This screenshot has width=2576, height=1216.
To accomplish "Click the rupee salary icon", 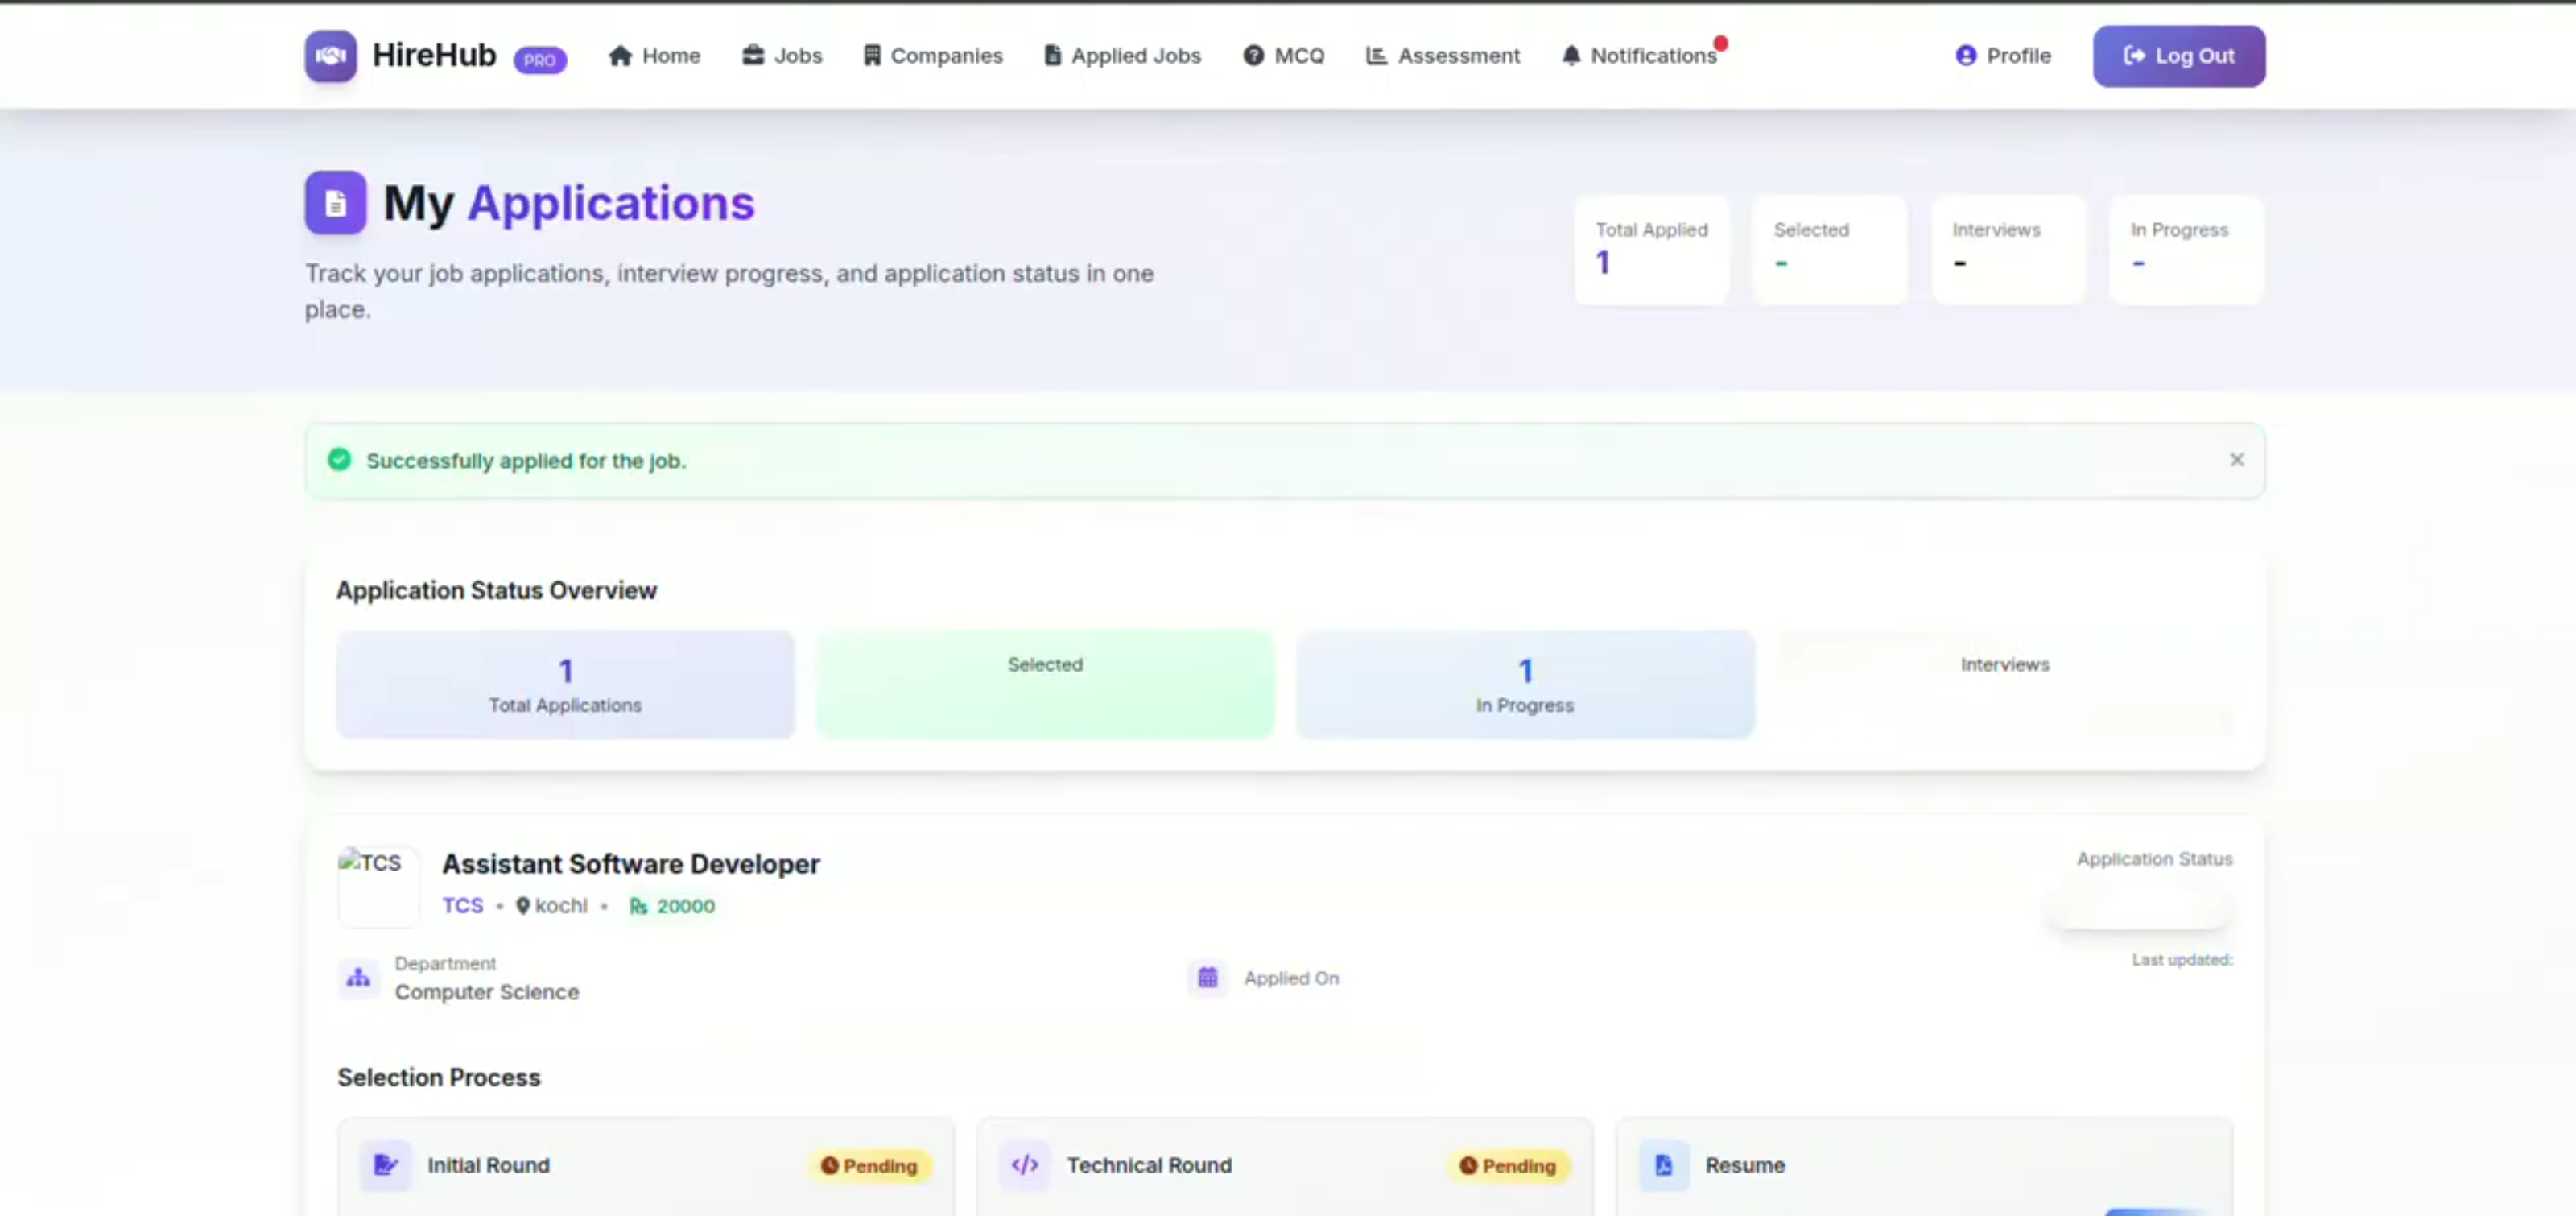I will pyautogui.click(x=638, y=906).
